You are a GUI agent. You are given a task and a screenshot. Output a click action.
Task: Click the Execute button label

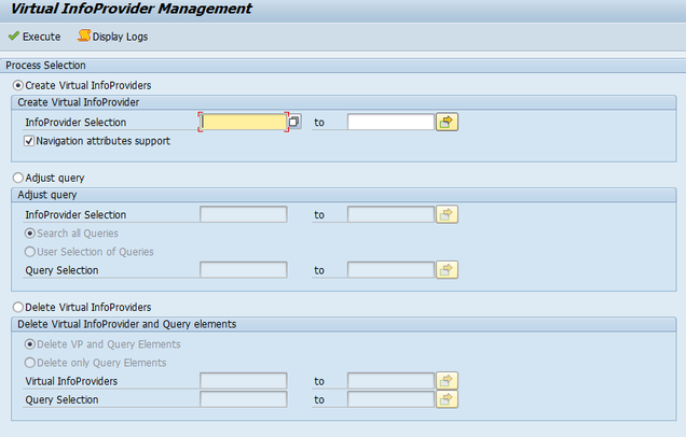[42, 37]
